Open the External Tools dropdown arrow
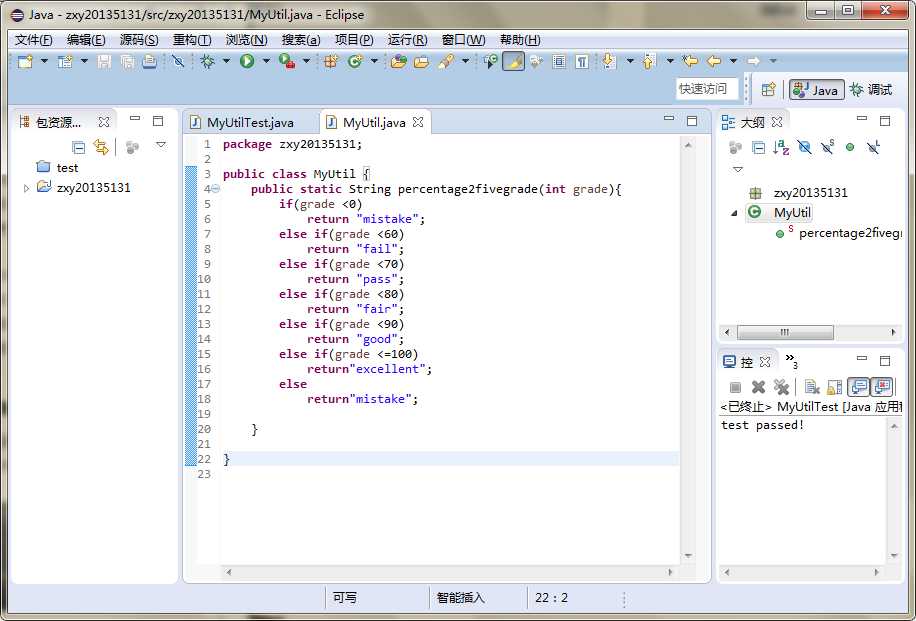The image size is (916, 621). click(x=306, y=61)
